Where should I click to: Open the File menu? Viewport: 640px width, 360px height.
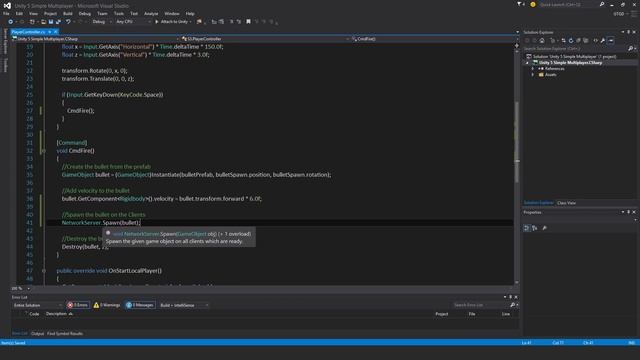[x=6, y=13]
